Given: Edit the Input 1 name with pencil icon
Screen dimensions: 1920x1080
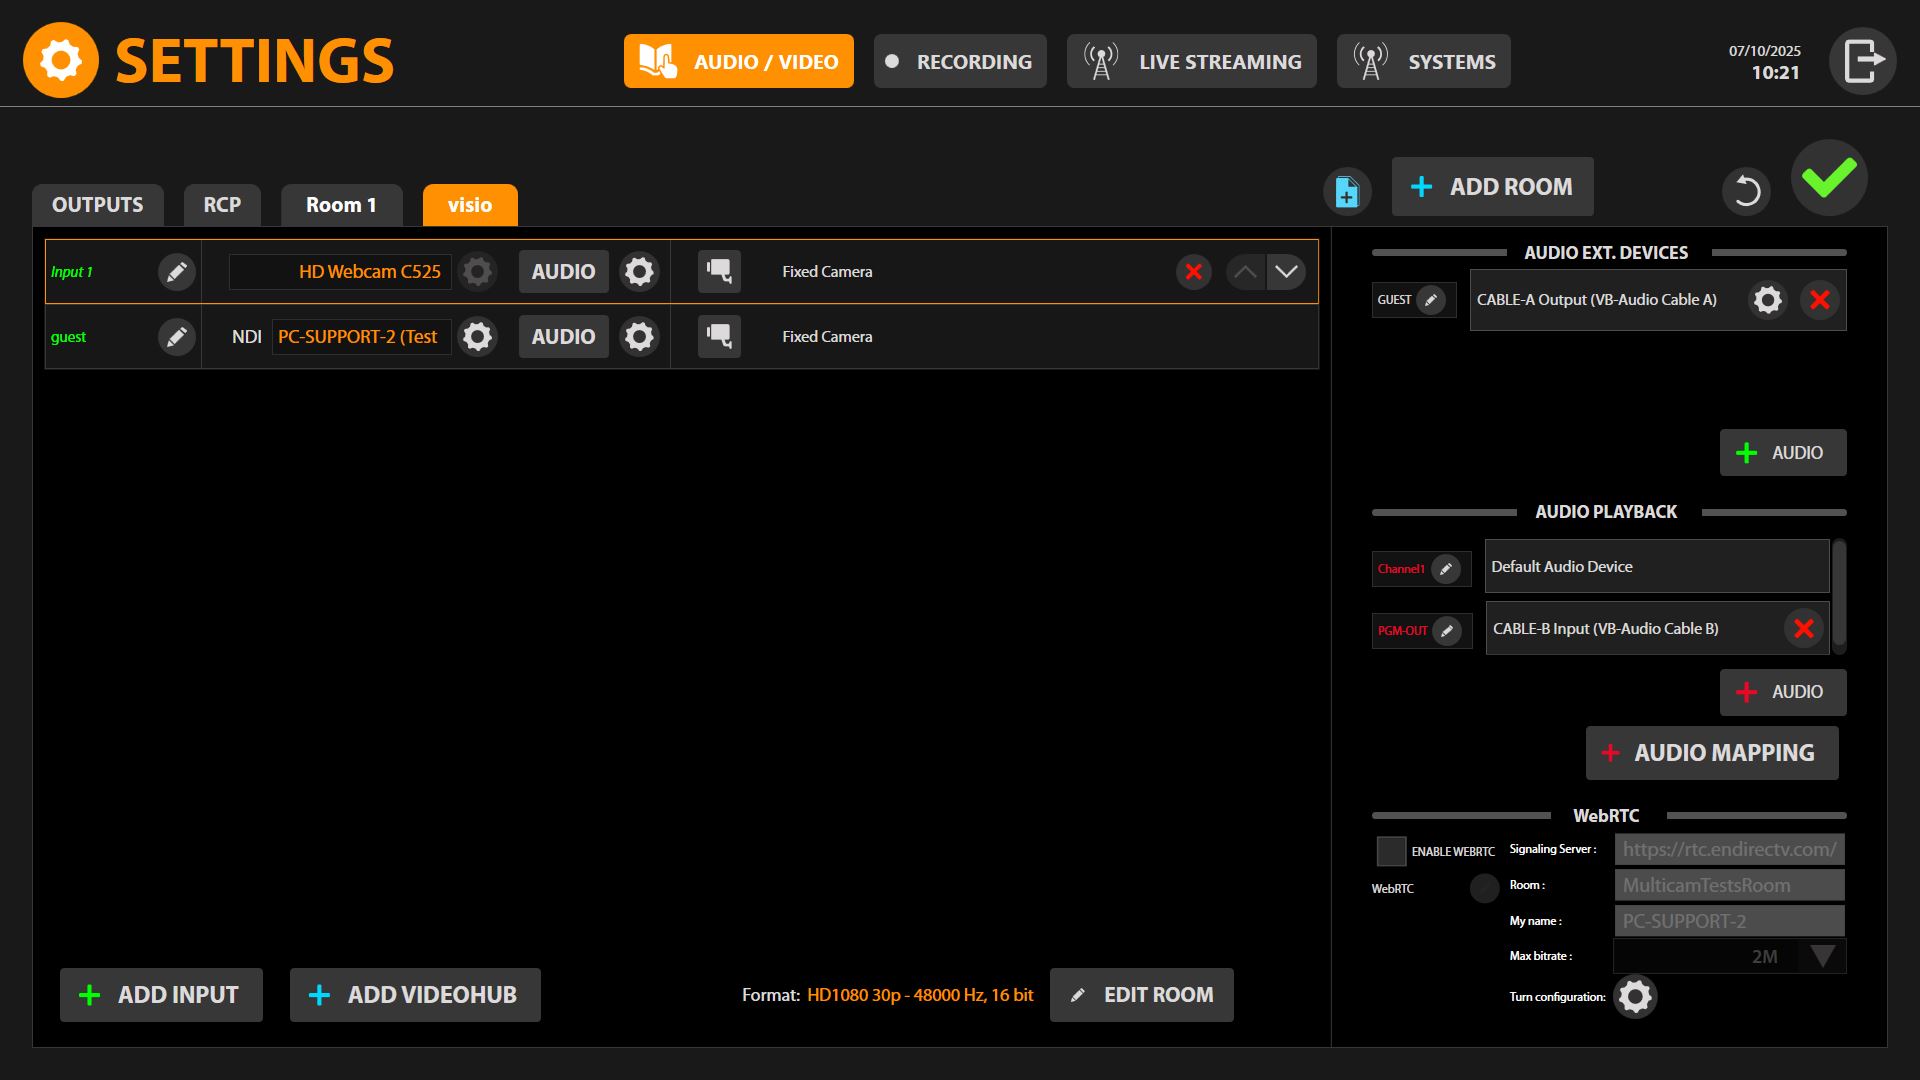Looking at the screenshot, I should [177, 272].
